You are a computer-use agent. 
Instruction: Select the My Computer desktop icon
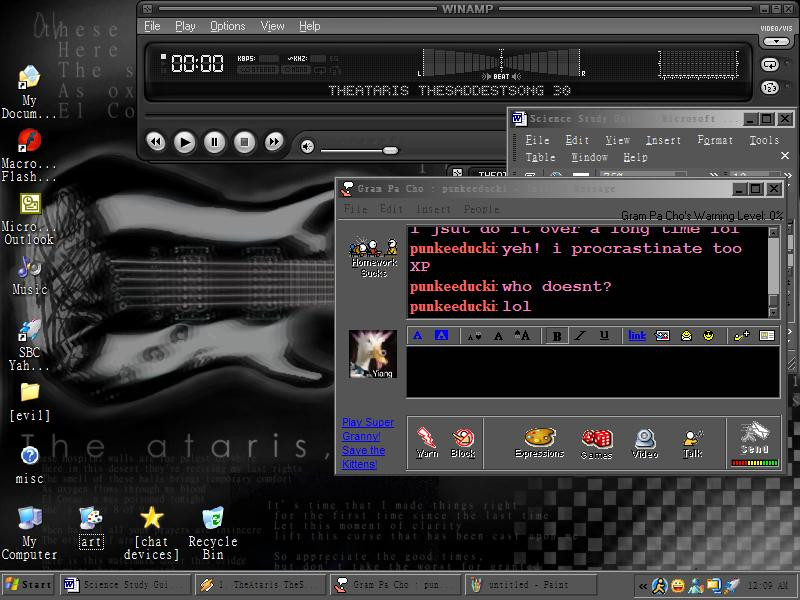[29, 533]
